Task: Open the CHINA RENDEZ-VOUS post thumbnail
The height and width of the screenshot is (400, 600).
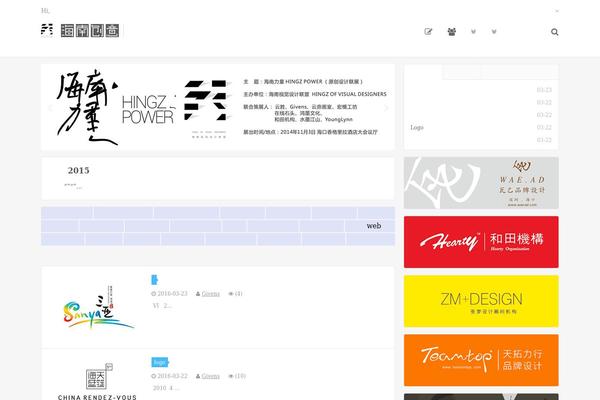Action: point(98,381)
